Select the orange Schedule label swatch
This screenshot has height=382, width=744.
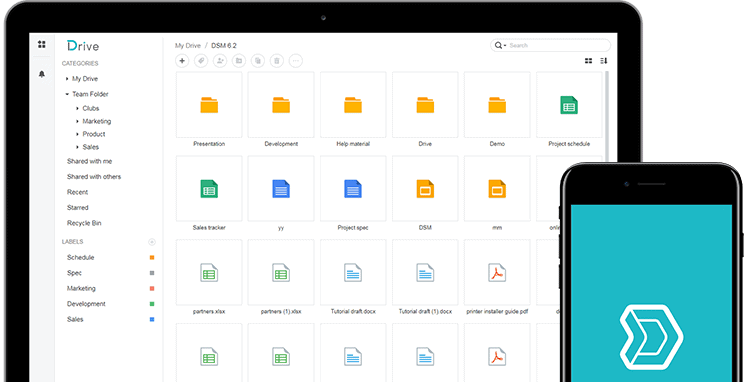point(152,258)
